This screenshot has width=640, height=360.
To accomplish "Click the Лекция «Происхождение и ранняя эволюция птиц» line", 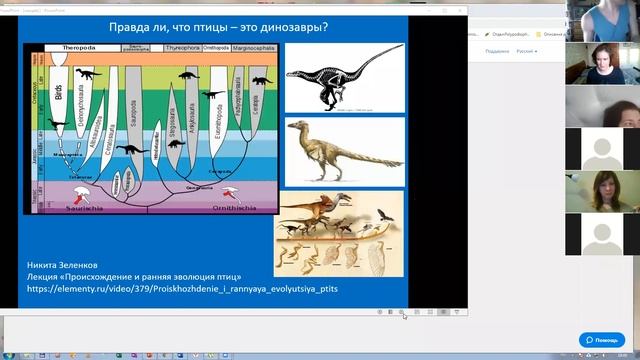I will tap(134, 277).
